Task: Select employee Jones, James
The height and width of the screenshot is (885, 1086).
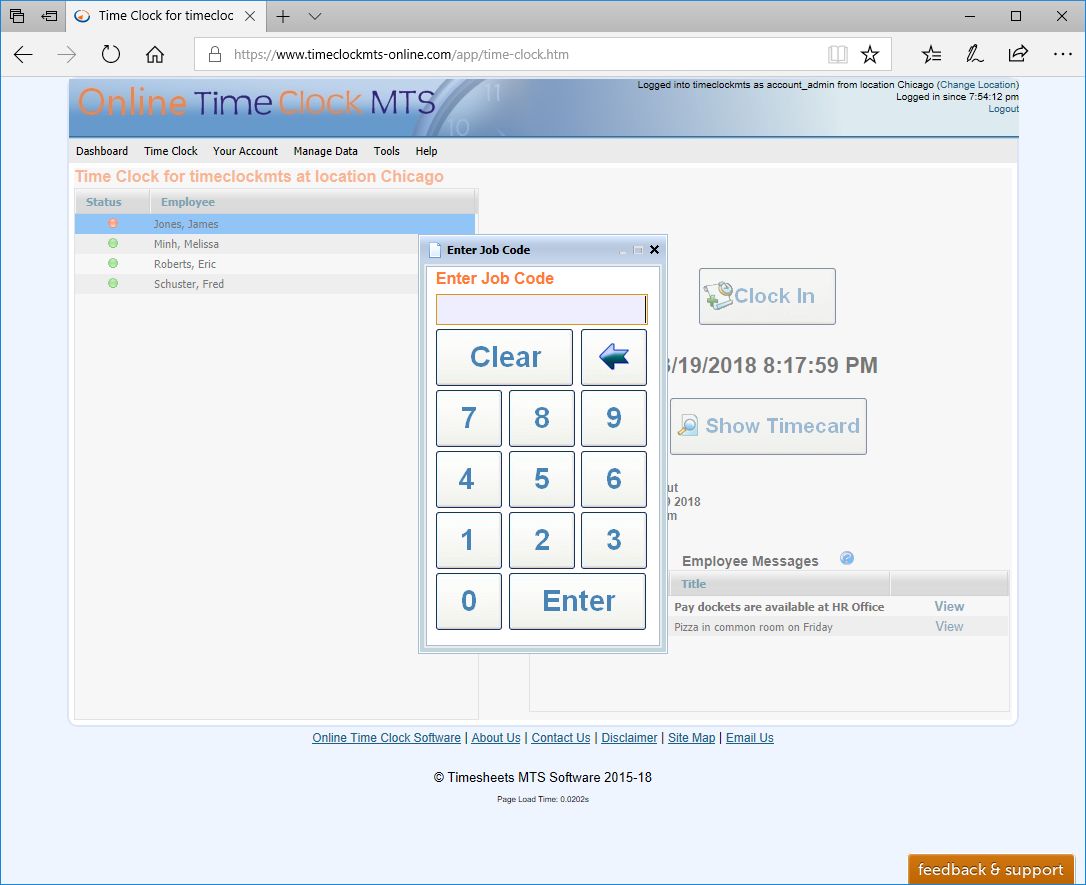Action: [x=275, y=224]
